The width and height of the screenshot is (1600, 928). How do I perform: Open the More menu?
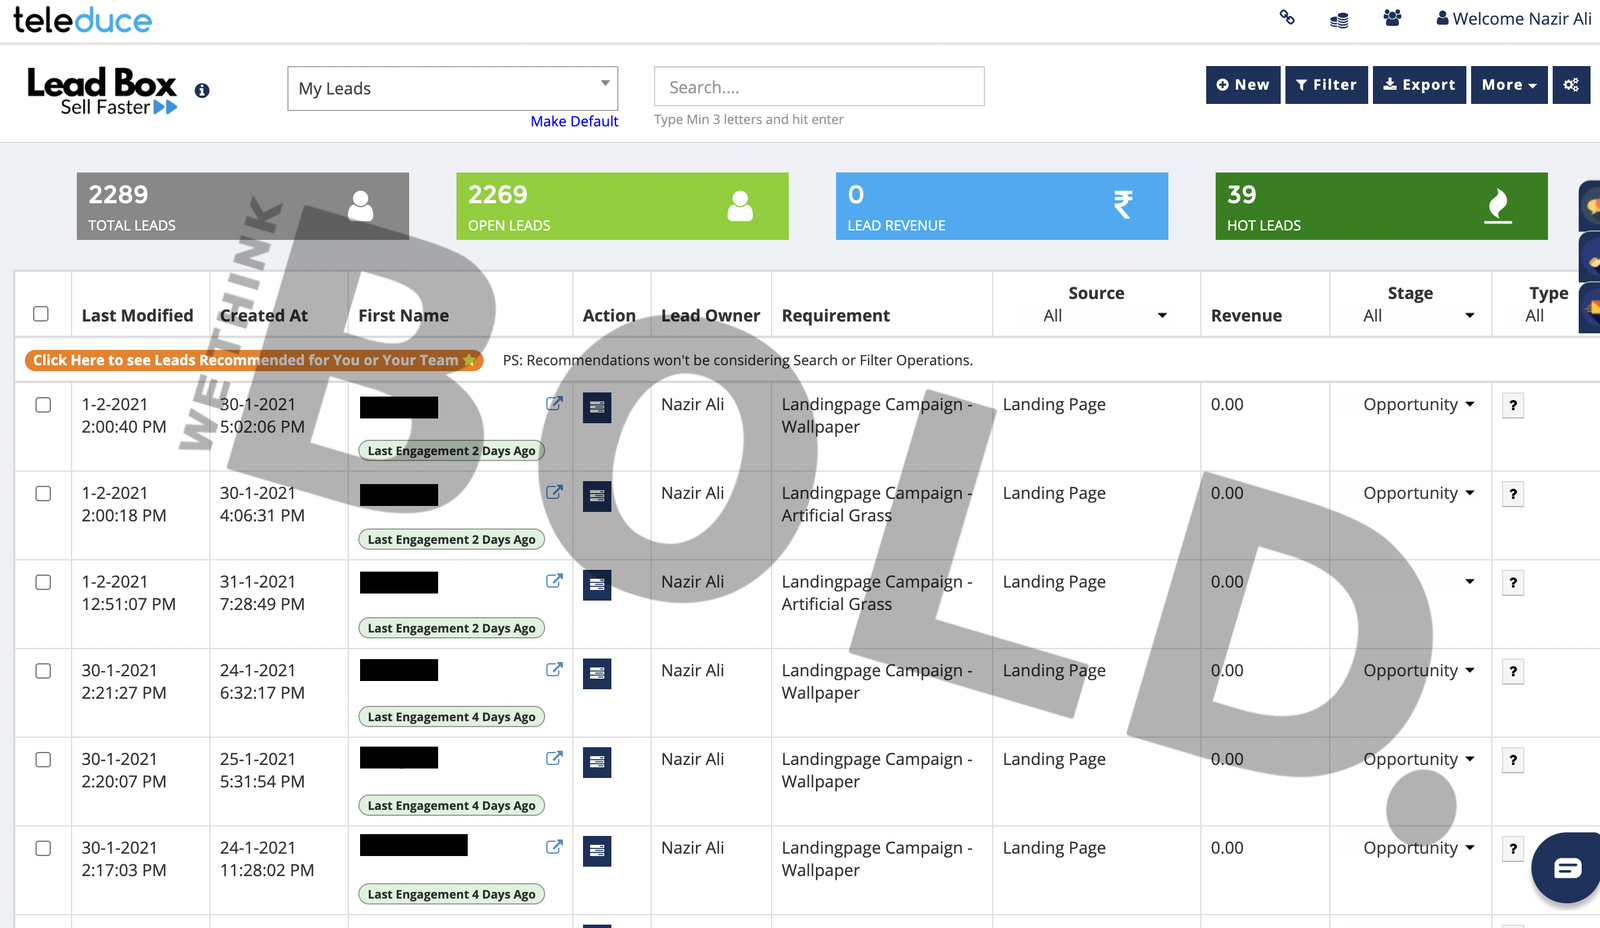pos(1508,85)
